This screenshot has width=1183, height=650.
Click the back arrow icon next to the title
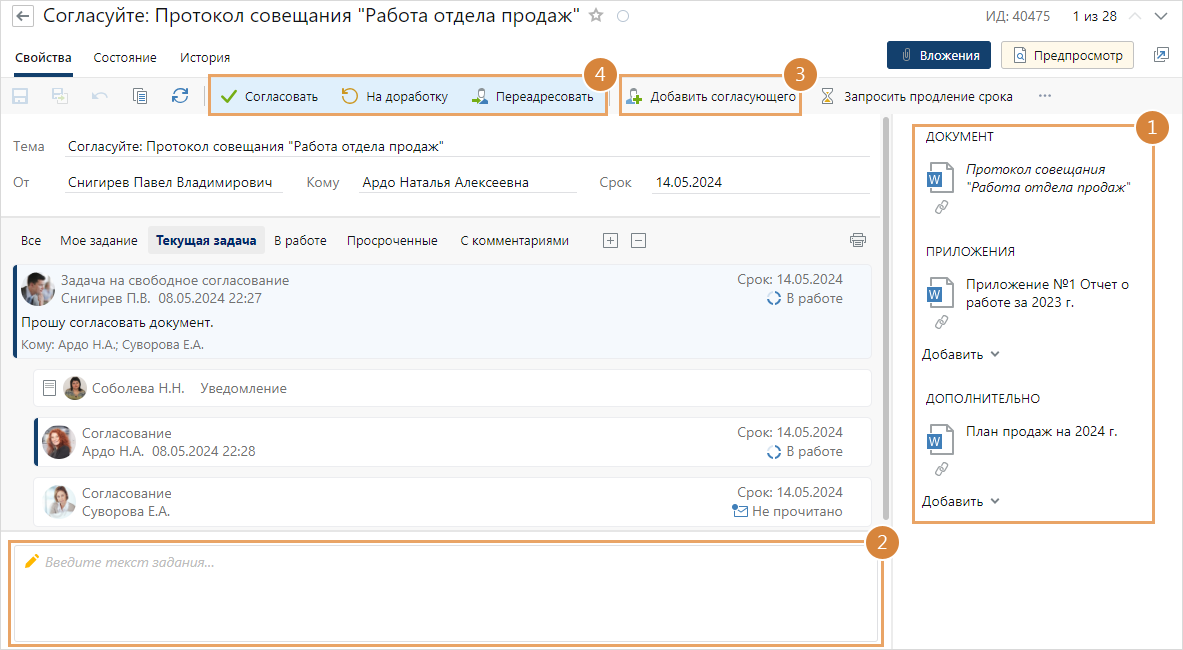[24, 16]
